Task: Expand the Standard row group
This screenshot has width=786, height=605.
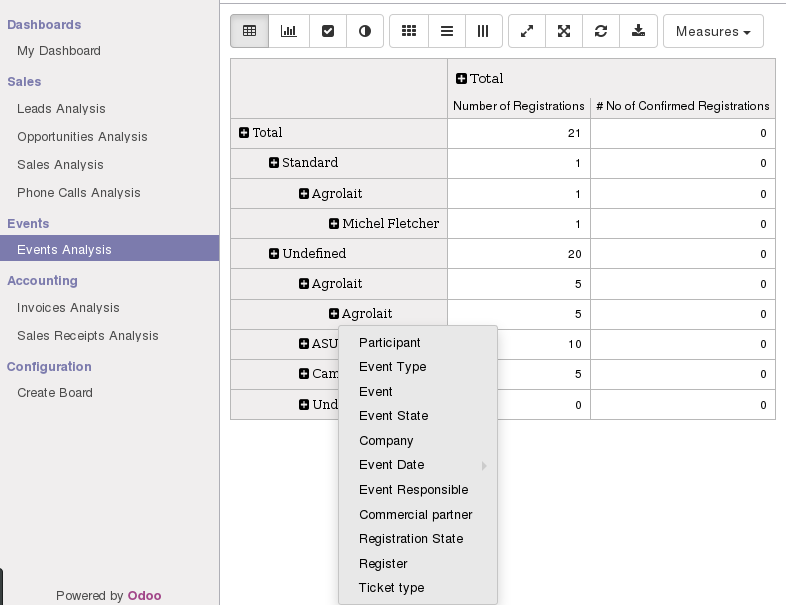Action: click(274, 163)
